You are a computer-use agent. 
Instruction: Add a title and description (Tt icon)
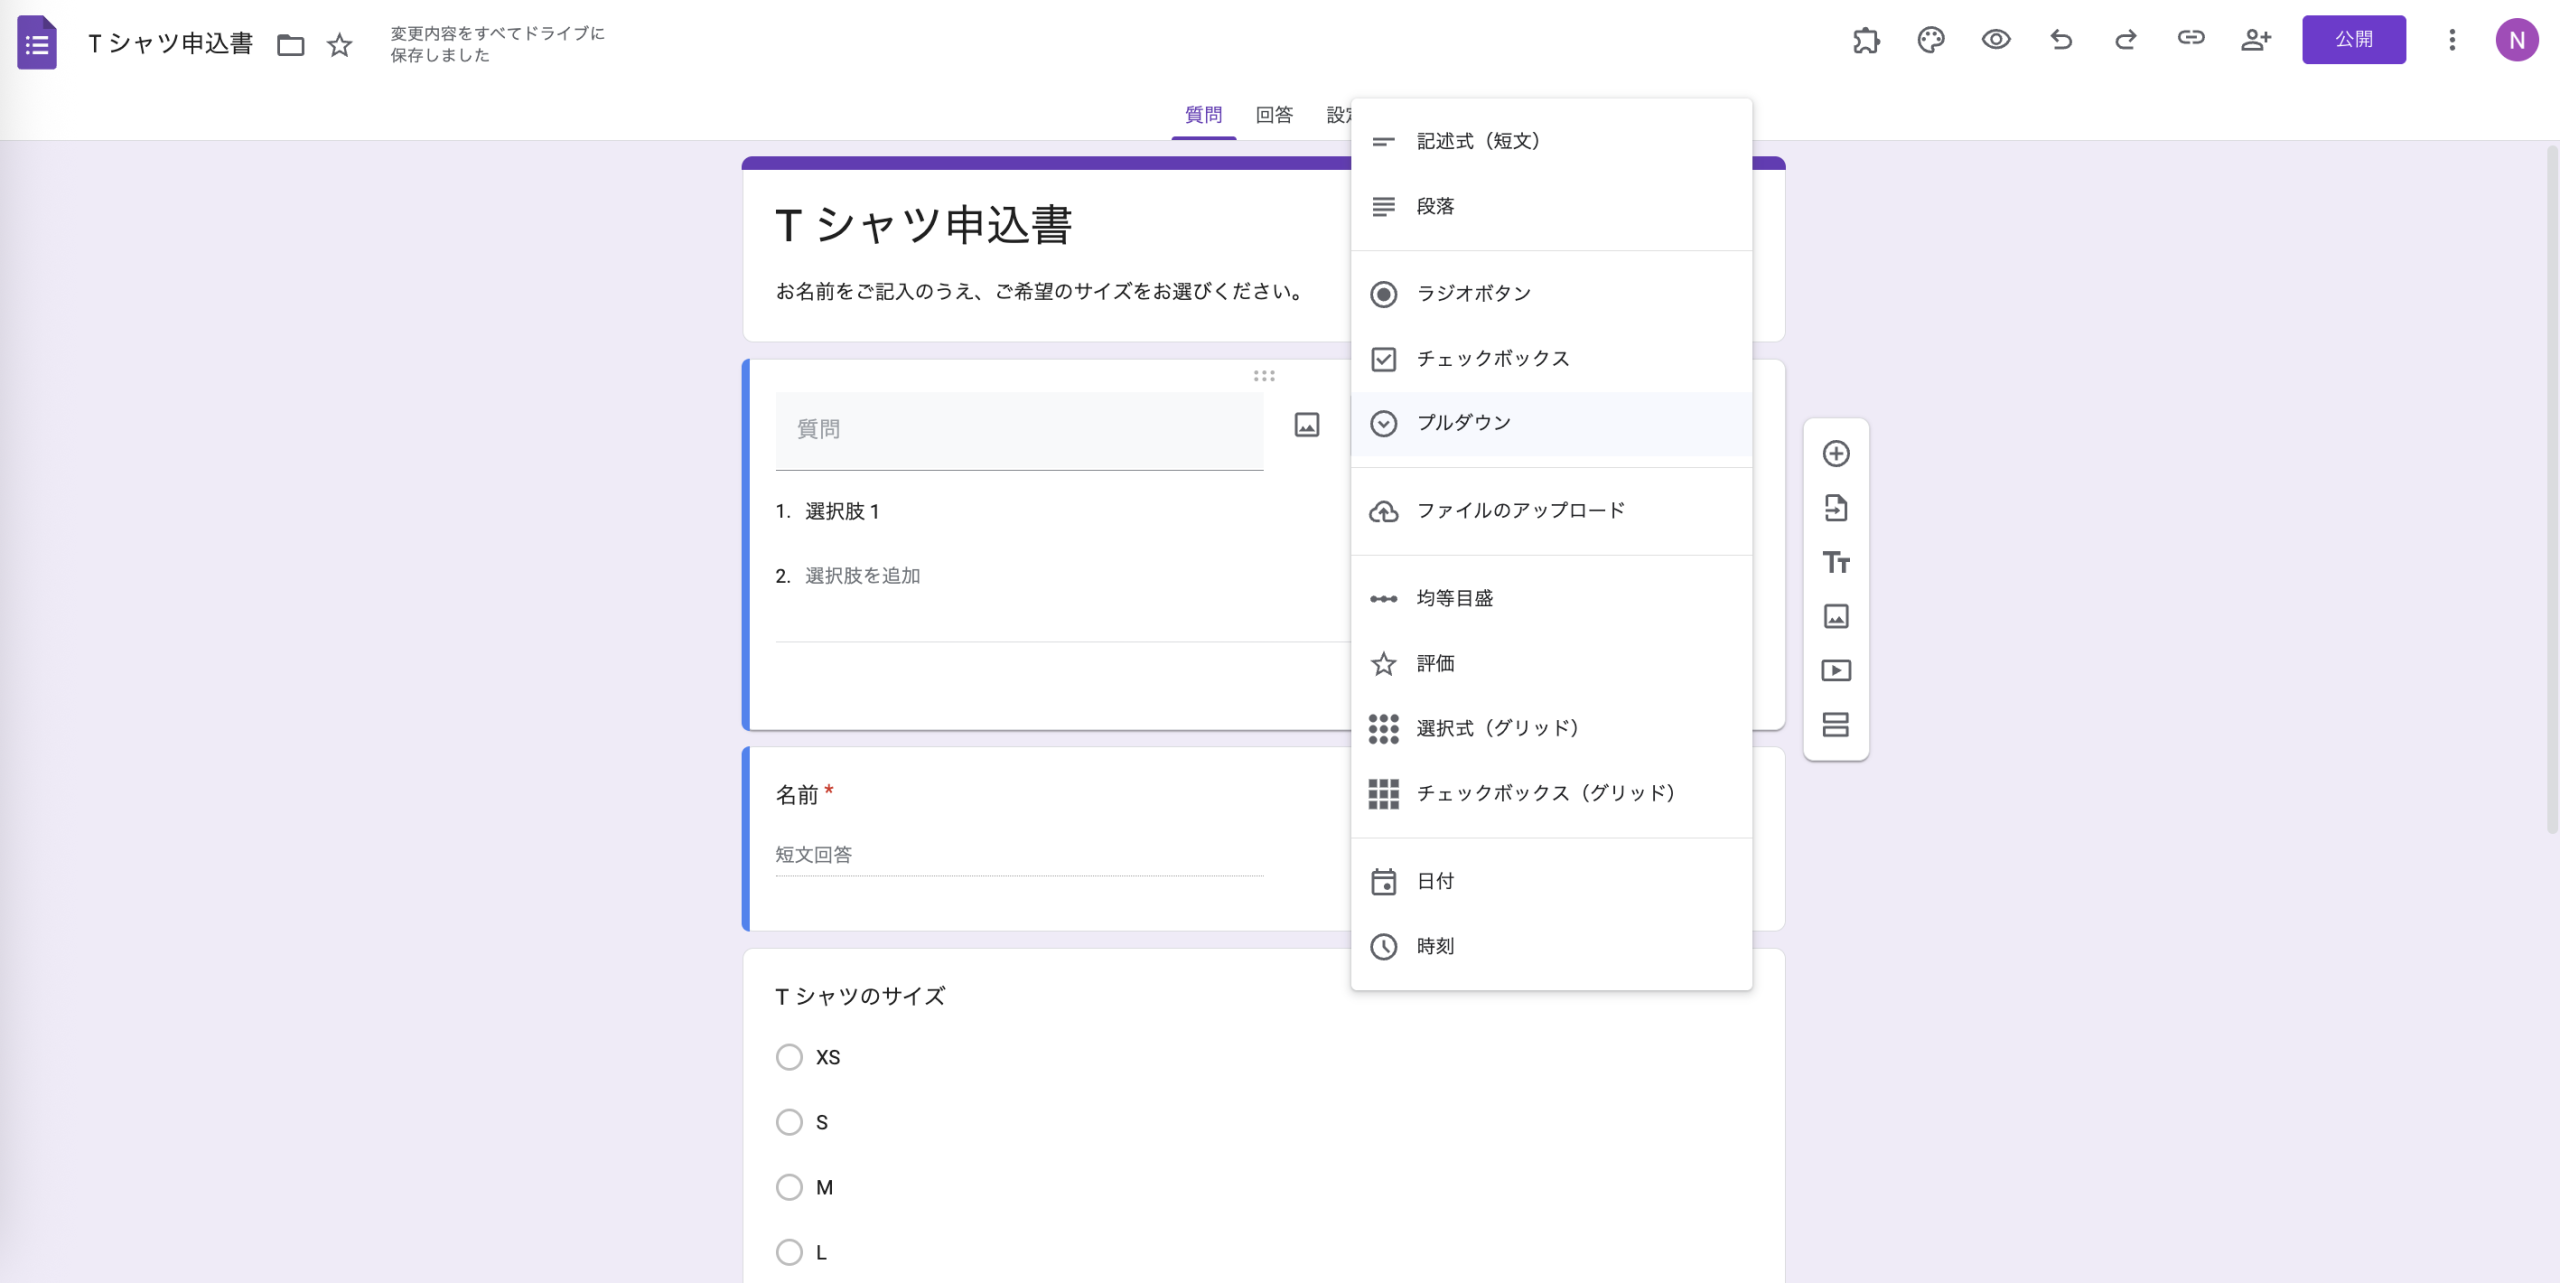[x=1836, y=563]
